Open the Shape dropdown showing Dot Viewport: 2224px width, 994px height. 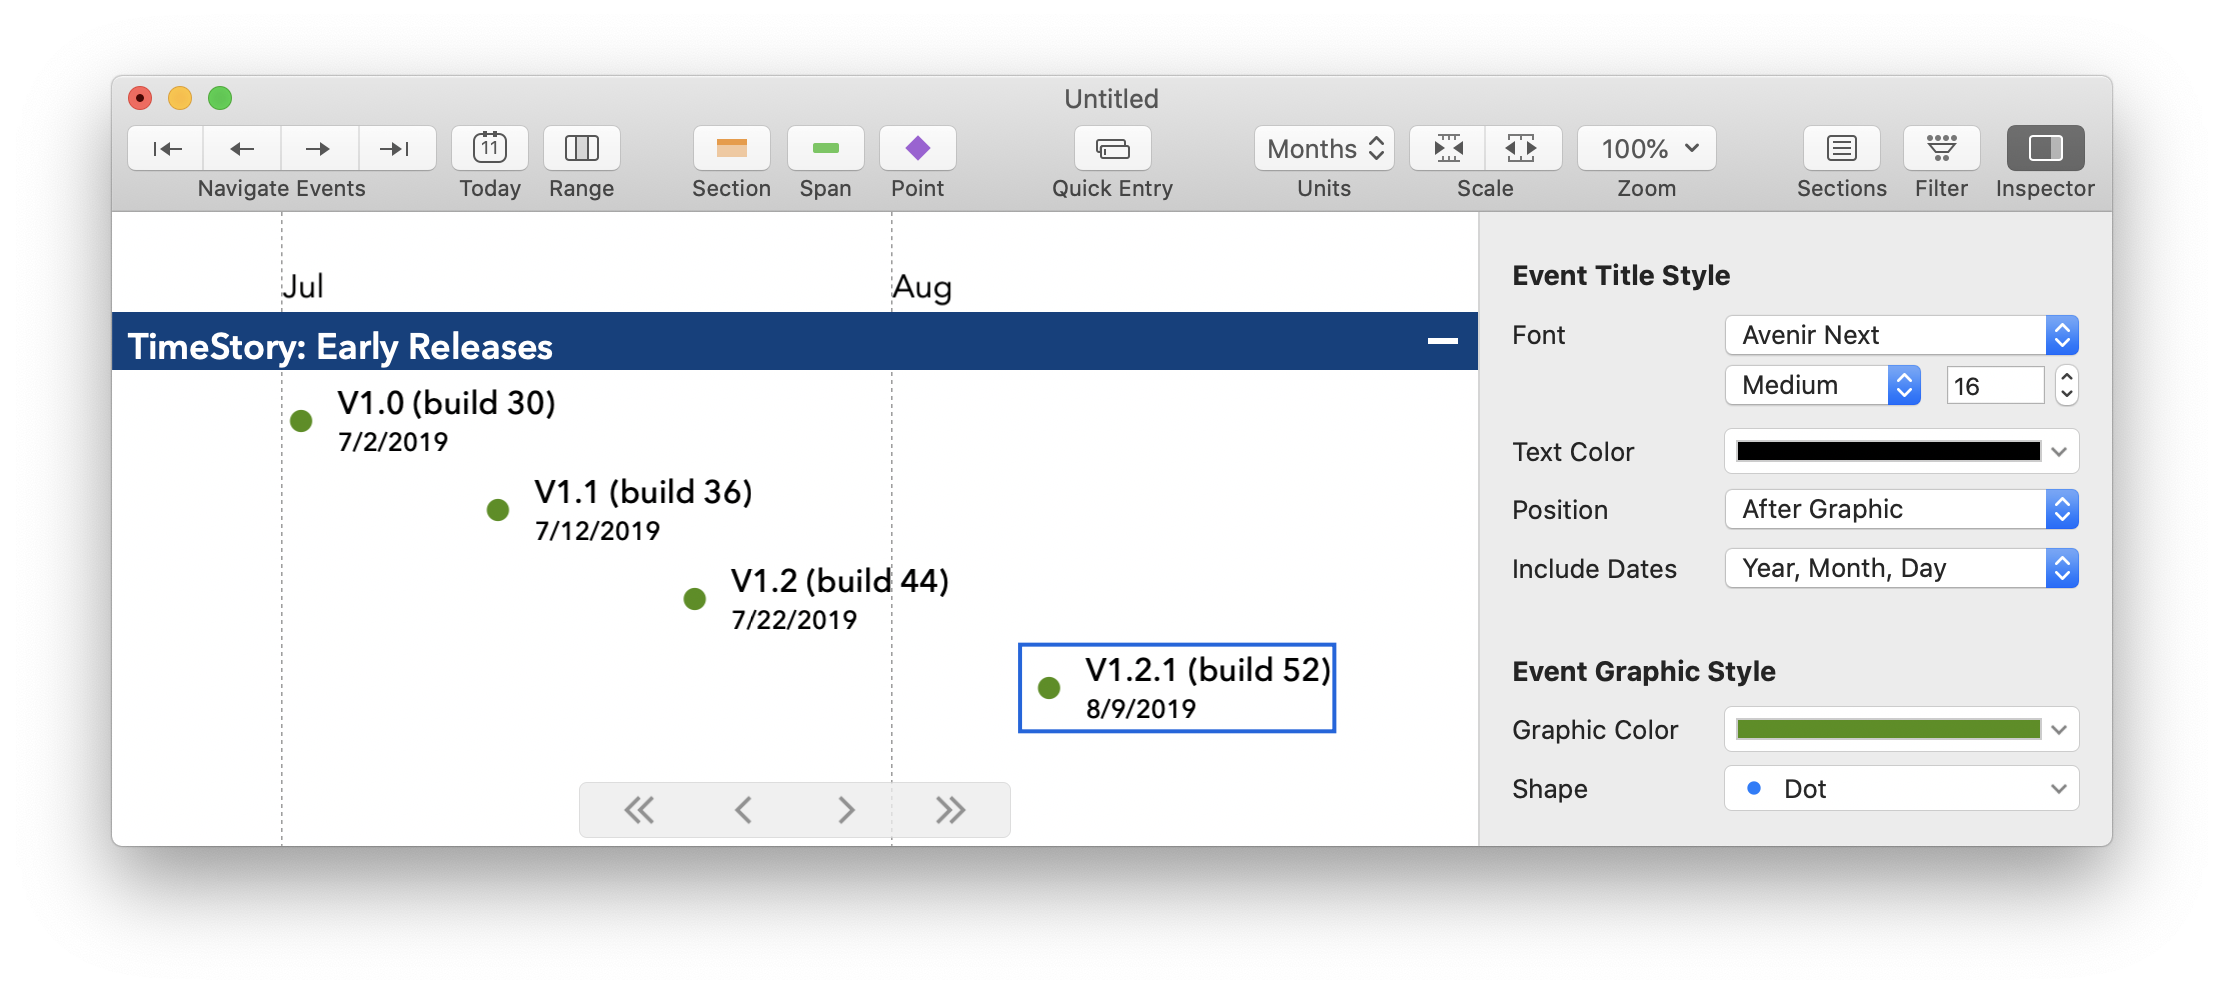pos(1899,788)
